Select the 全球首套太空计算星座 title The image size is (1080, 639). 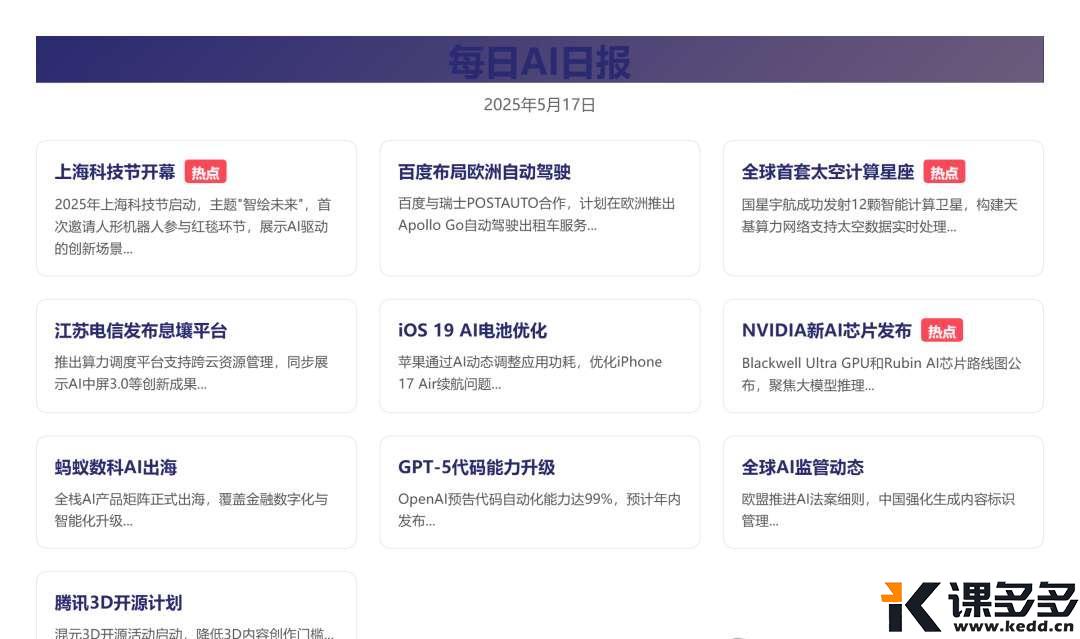tap(828, 172)
